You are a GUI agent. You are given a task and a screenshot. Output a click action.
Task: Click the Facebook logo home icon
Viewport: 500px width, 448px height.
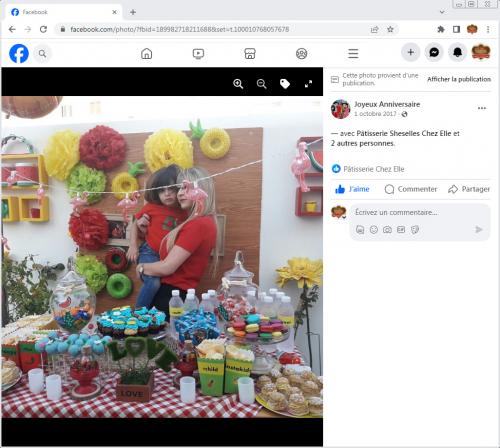pos(19,53)
